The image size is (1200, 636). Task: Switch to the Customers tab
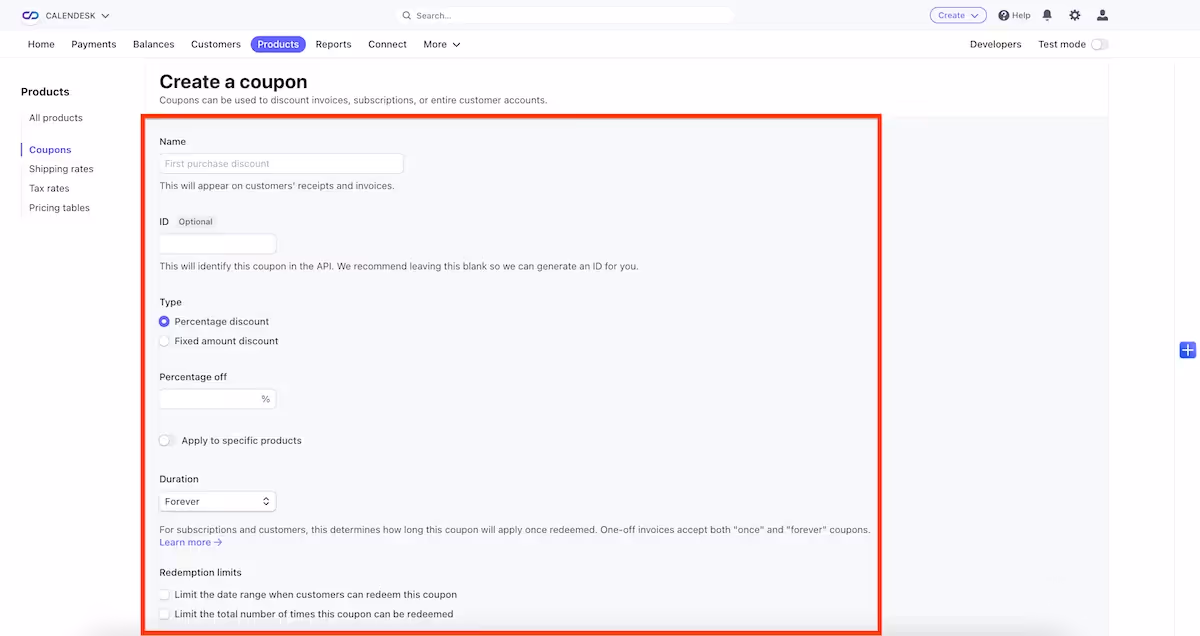pyautogui.click(x=216, y=45)
